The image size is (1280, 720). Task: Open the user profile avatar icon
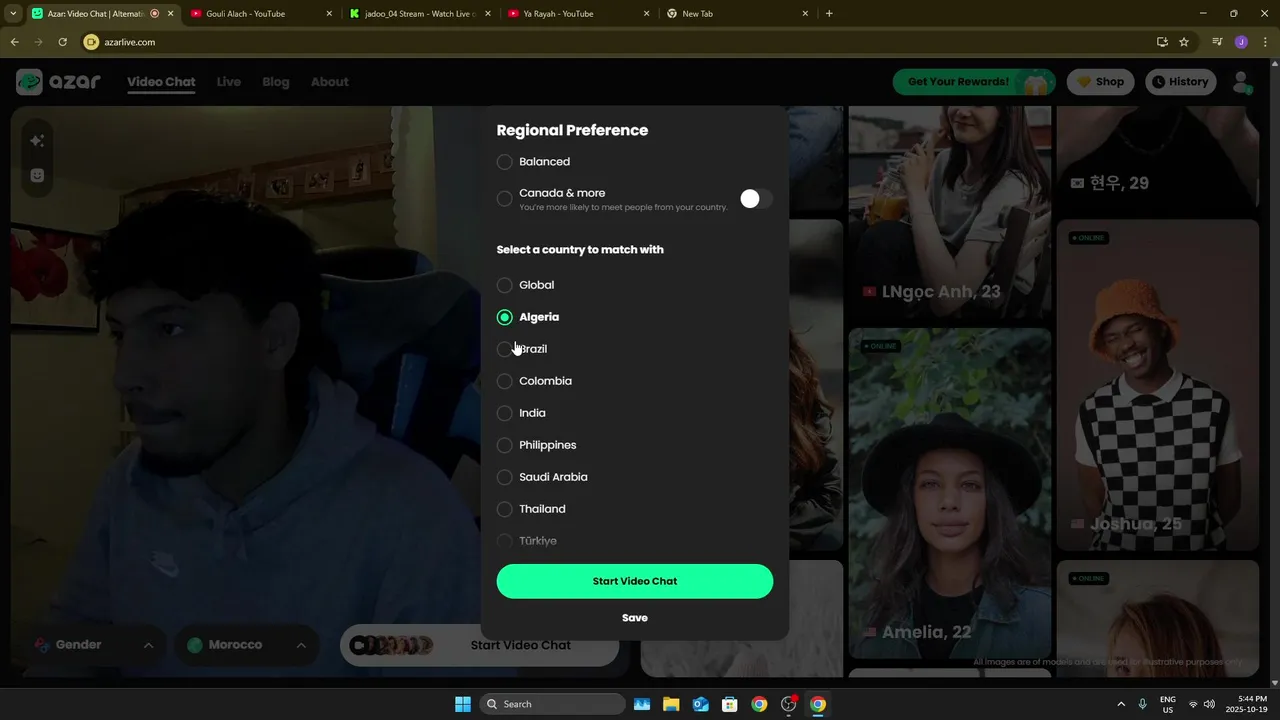coord(1242,82)
